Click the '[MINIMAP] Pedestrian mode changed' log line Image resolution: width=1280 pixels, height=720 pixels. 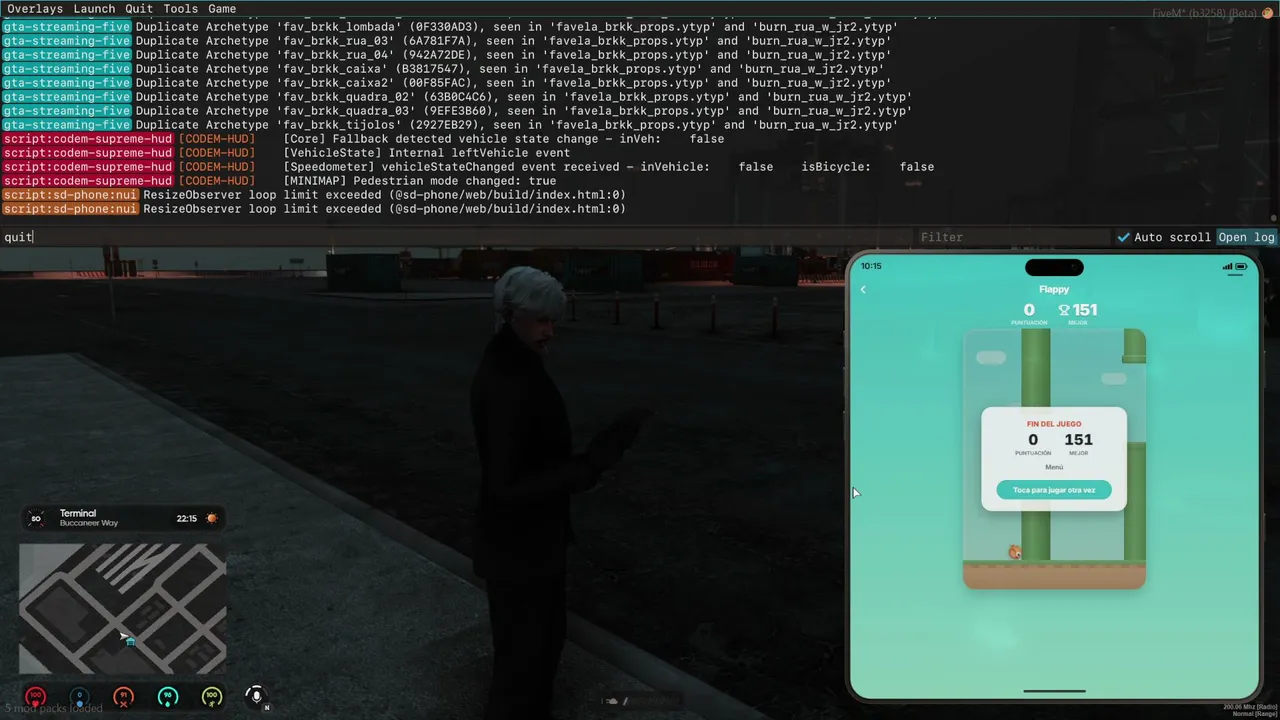coord(278,181)
